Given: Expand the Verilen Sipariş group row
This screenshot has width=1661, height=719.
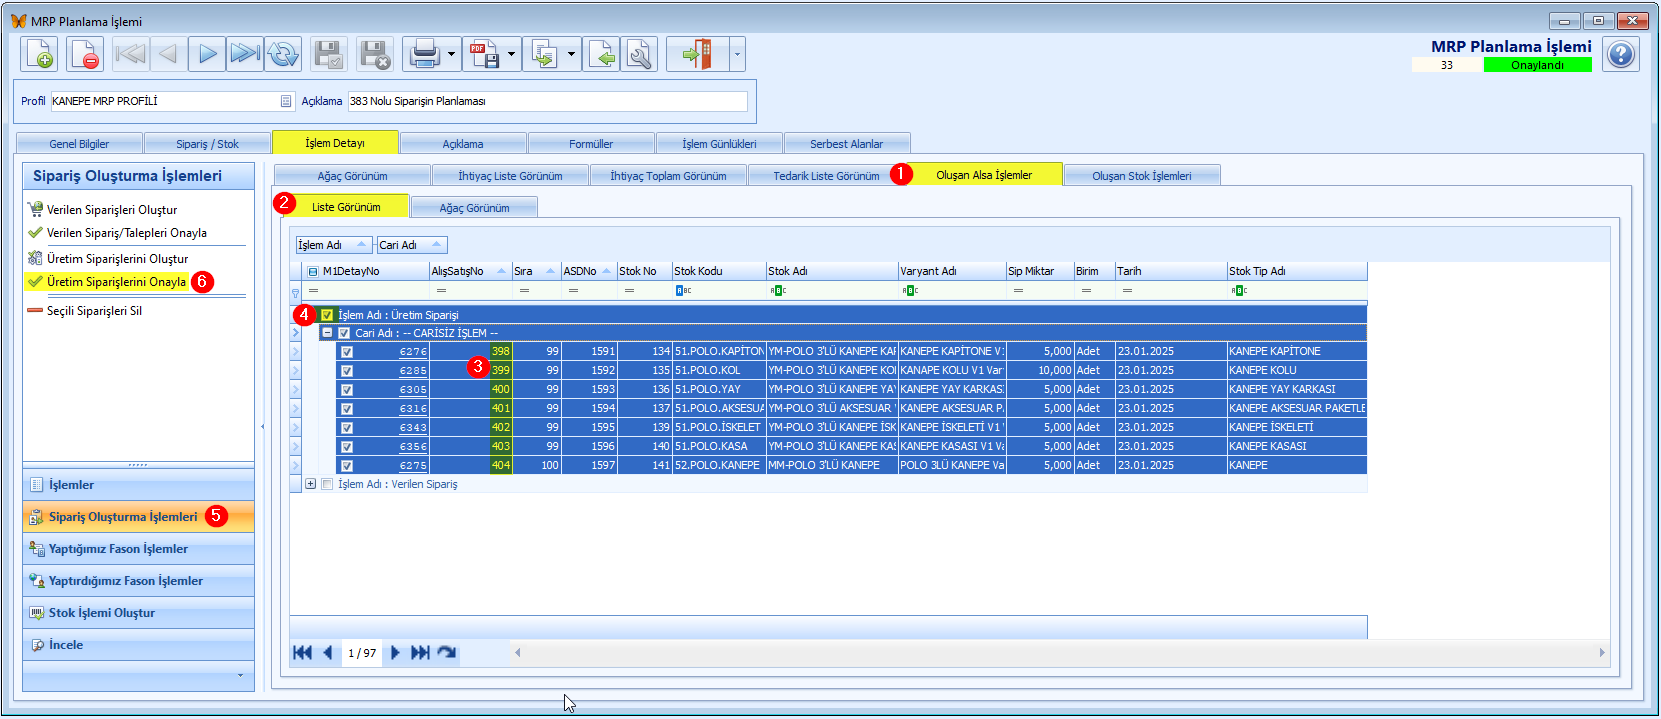Looking at the screenshot, I should (x=311, y=484).
